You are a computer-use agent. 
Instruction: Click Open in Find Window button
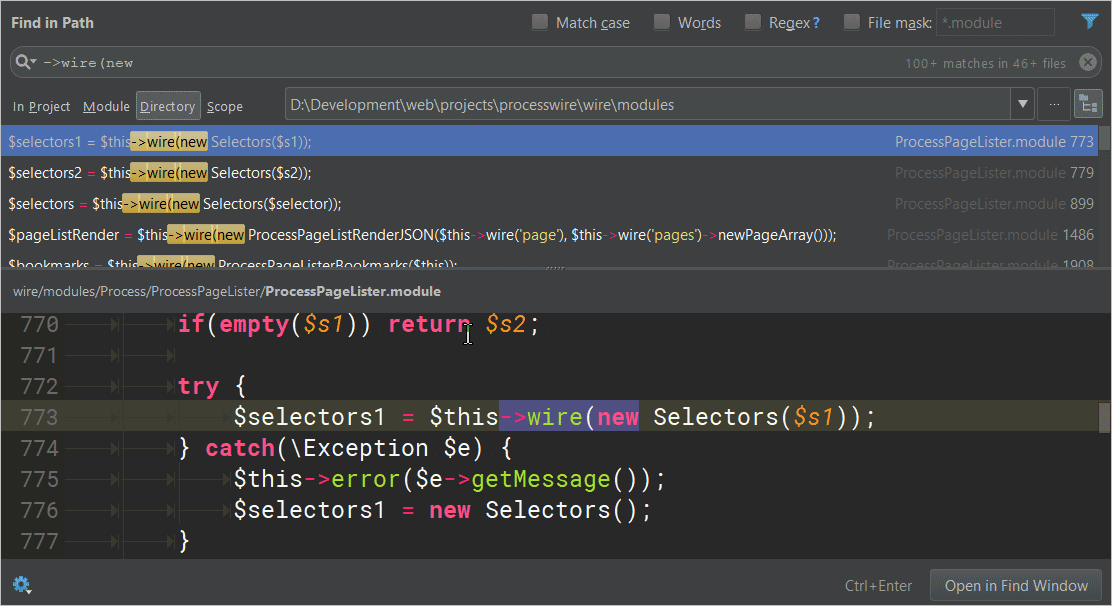pyautogui.click(x=1016, y=585)
